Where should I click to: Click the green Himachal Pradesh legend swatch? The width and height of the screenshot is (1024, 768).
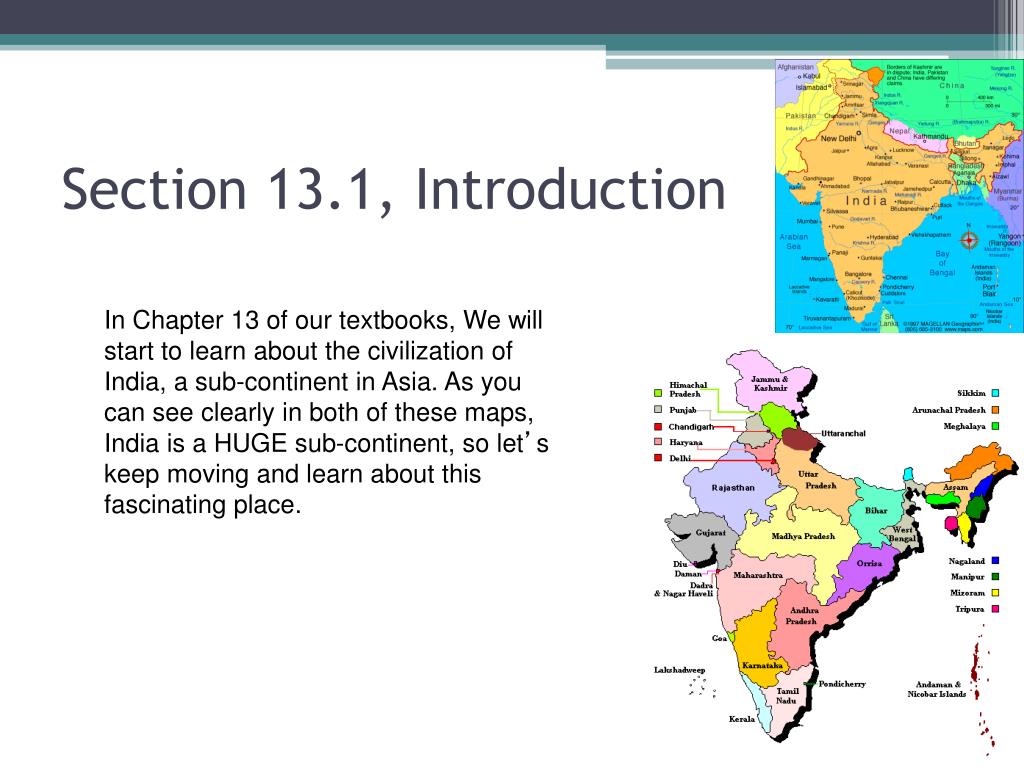[658, 393]
